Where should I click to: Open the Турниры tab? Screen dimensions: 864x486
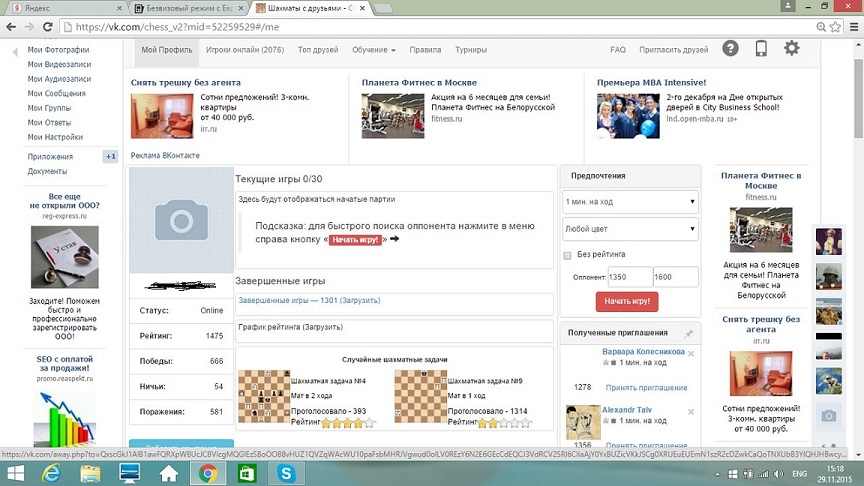(x=470, y=50)
